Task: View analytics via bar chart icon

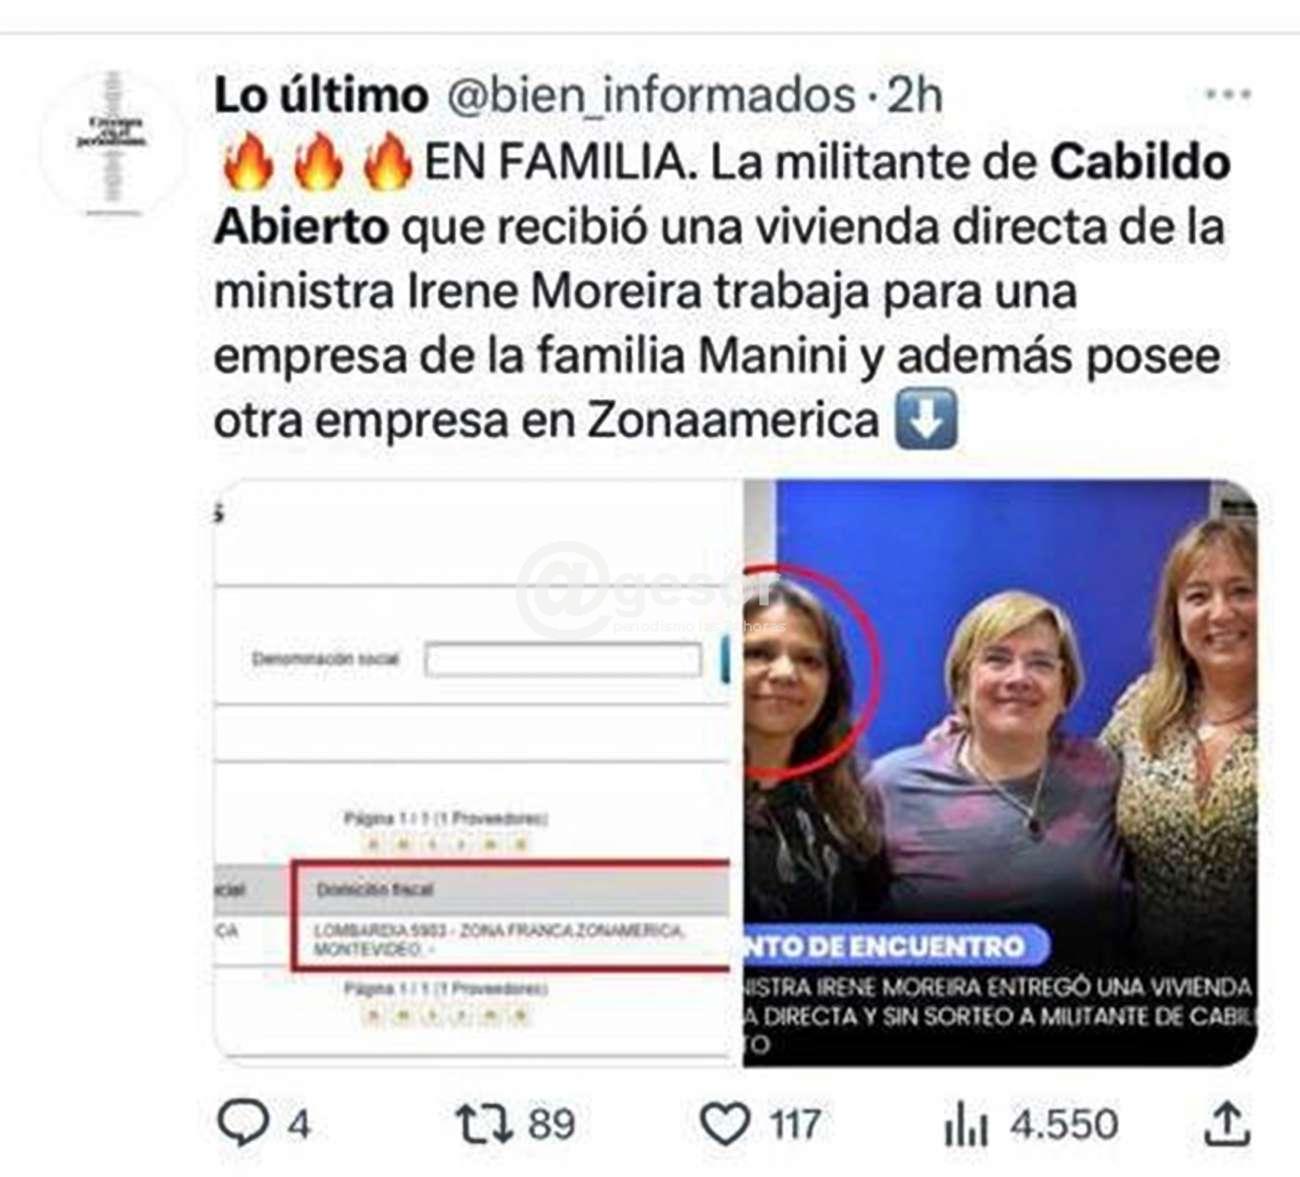Action: (x=966, y=1125)
